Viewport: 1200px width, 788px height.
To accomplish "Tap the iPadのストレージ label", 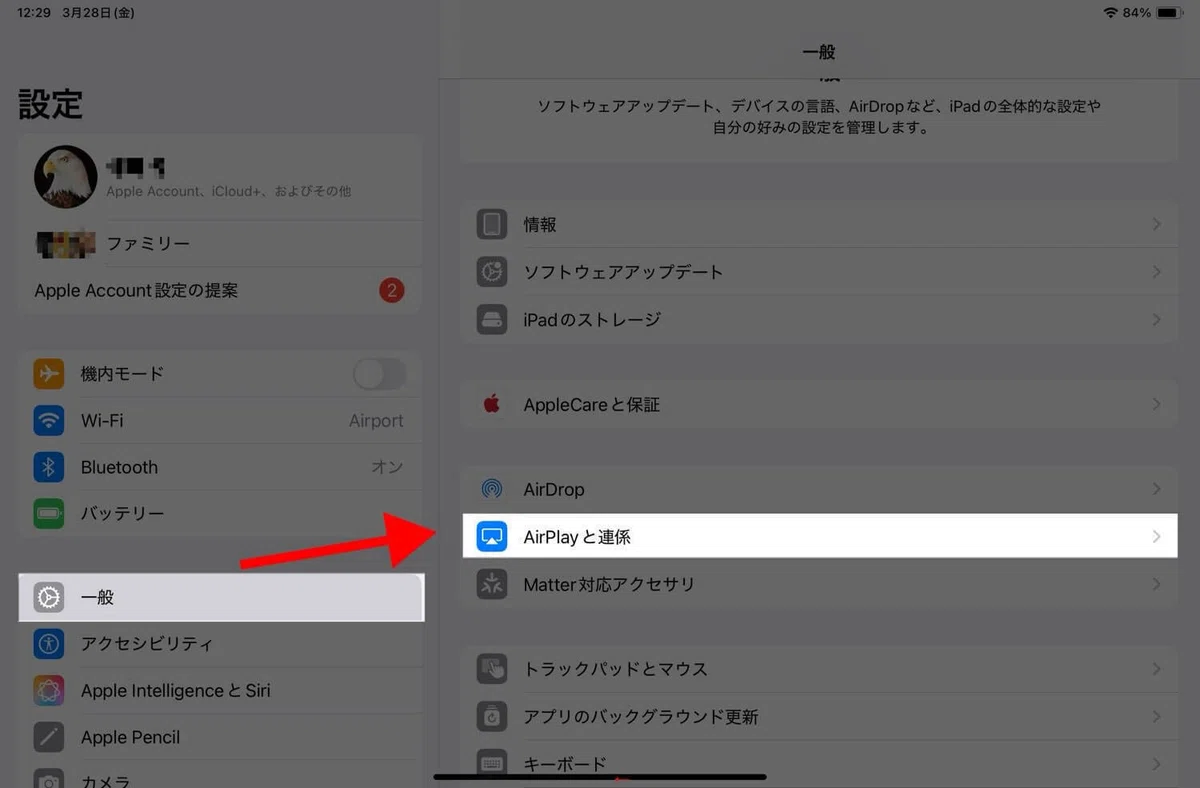I will [x=592, y=320].
